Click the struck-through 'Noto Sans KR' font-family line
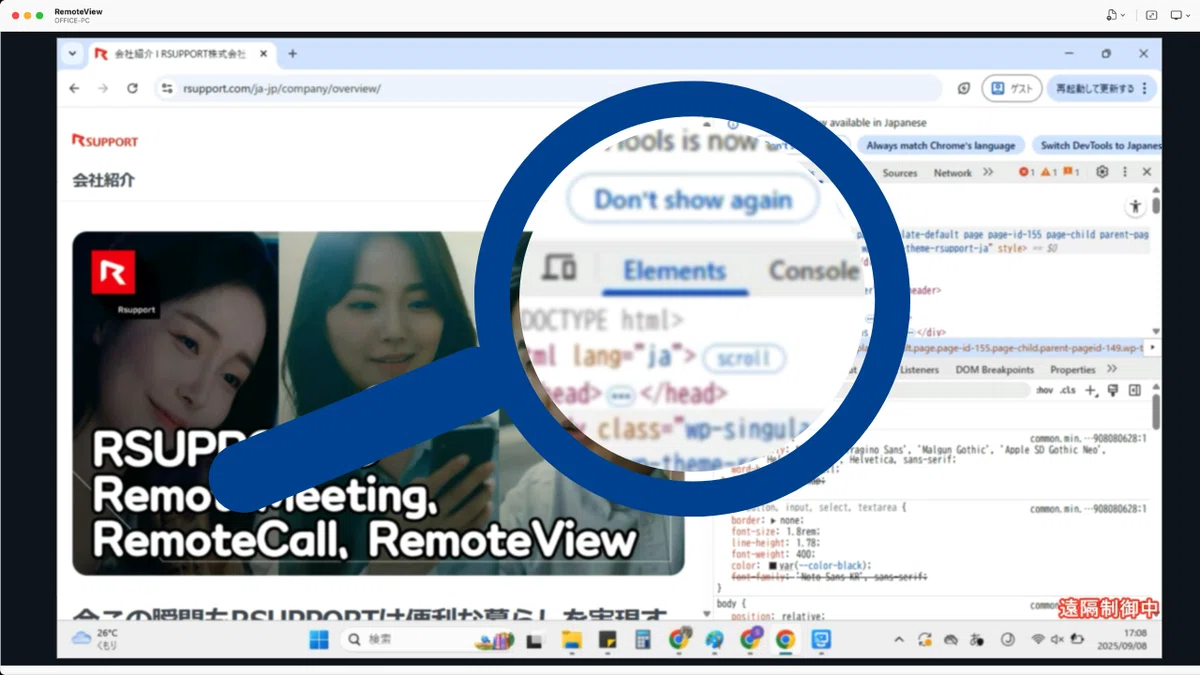 click(x=830, y=577)
